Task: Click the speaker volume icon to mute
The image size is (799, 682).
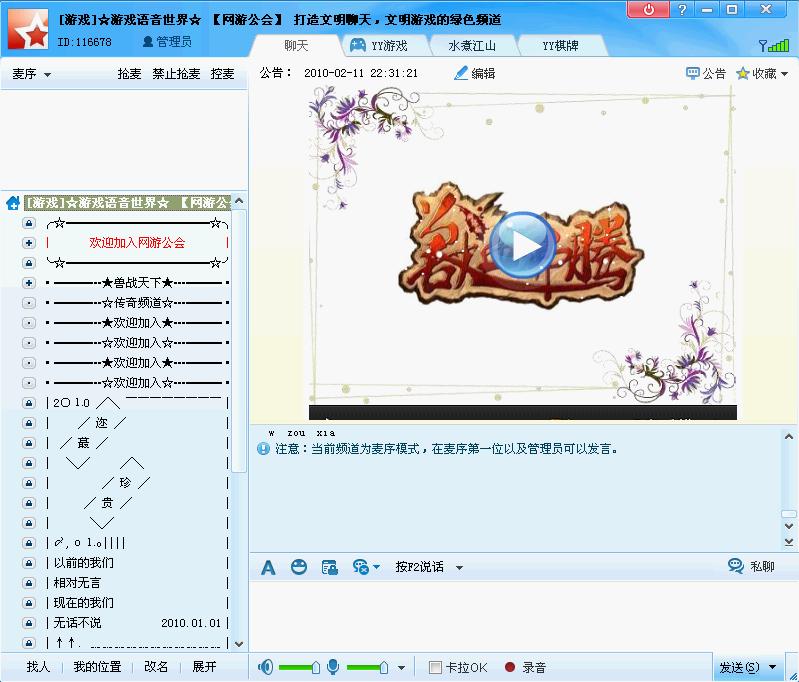Action: click(266, 667)
